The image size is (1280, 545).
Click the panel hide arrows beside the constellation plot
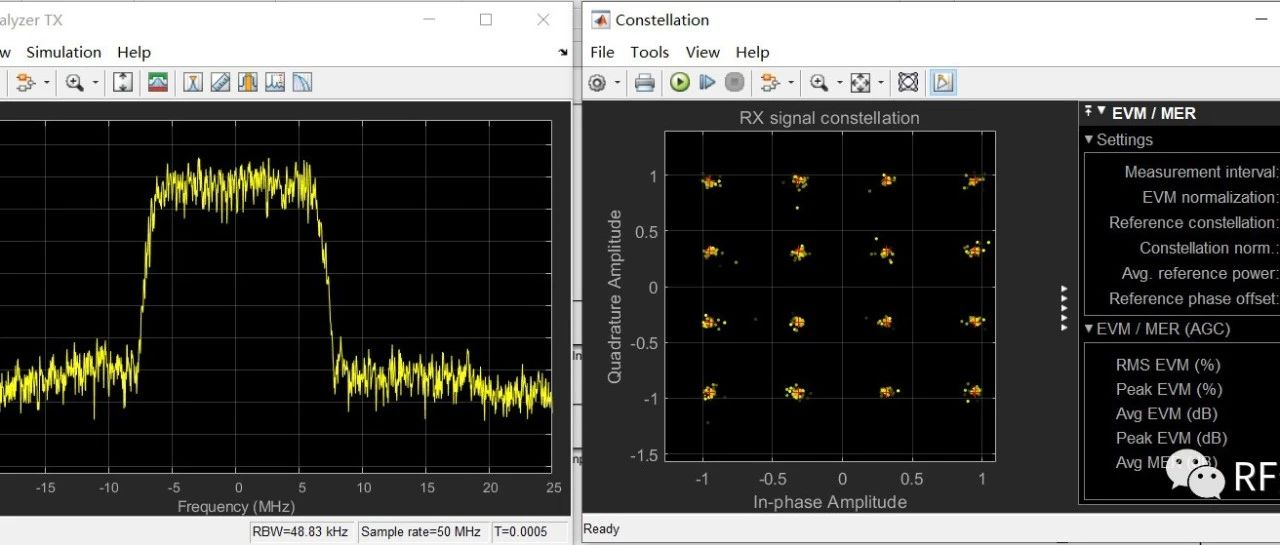(1065, 308)
